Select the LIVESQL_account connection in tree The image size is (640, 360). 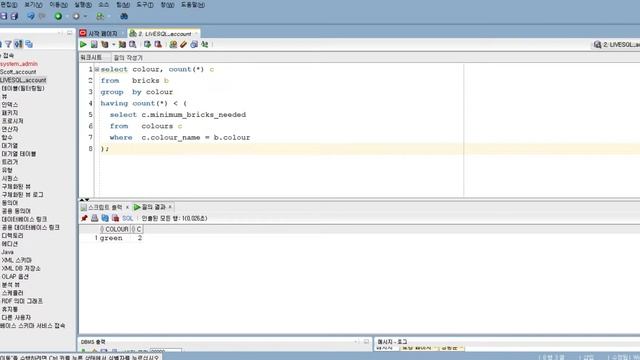point(23,80)
